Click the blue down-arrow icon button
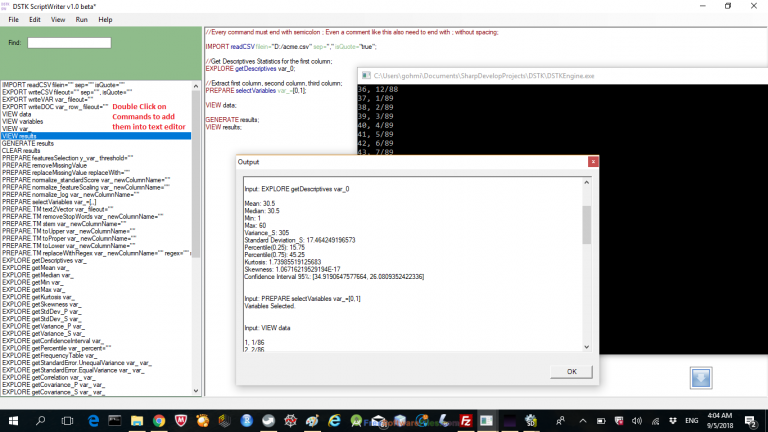 click(700, 377)
